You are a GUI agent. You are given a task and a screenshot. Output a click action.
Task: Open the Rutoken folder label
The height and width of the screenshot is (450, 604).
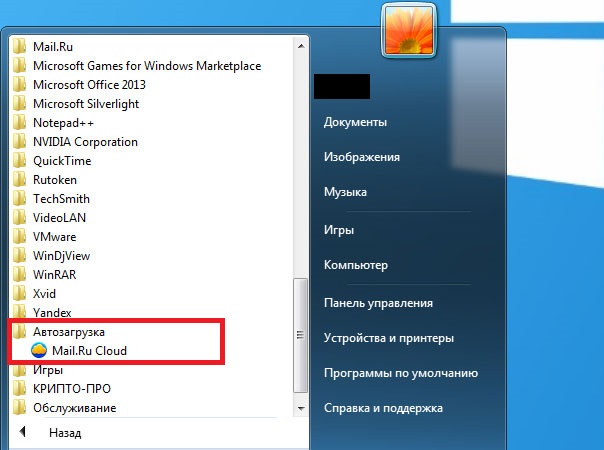[x=55, y=180]
